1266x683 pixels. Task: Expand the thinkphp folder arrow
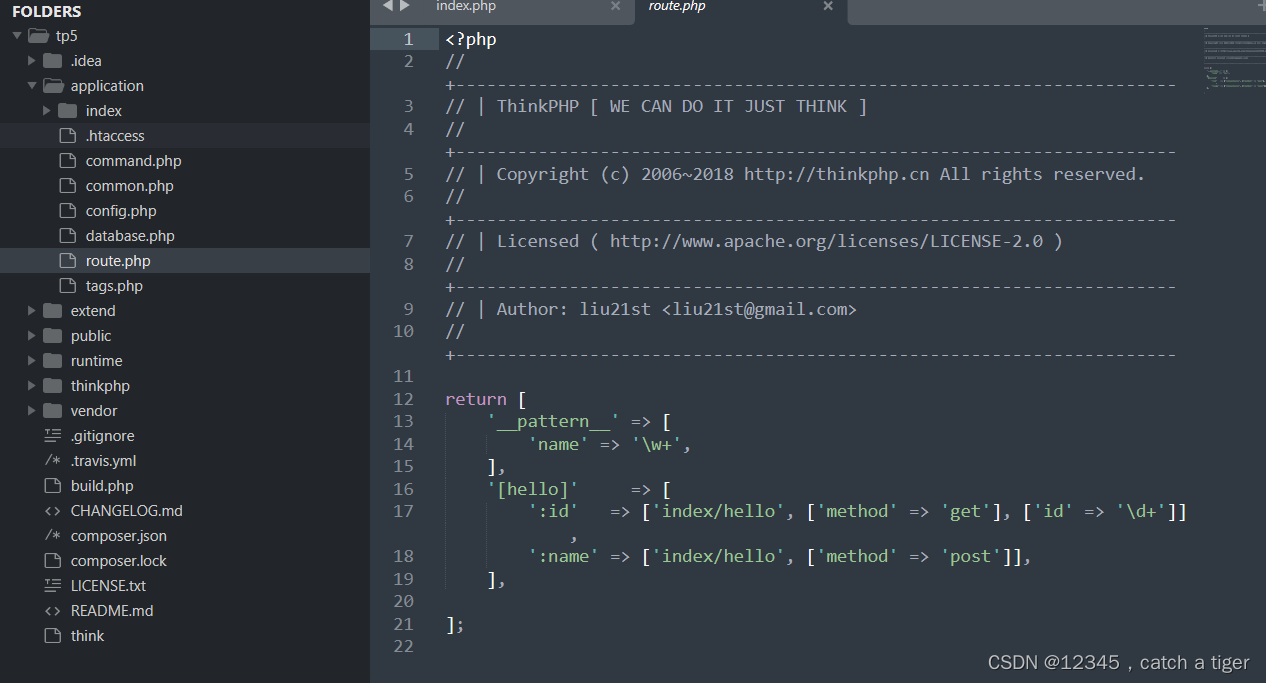click(32, 386)
